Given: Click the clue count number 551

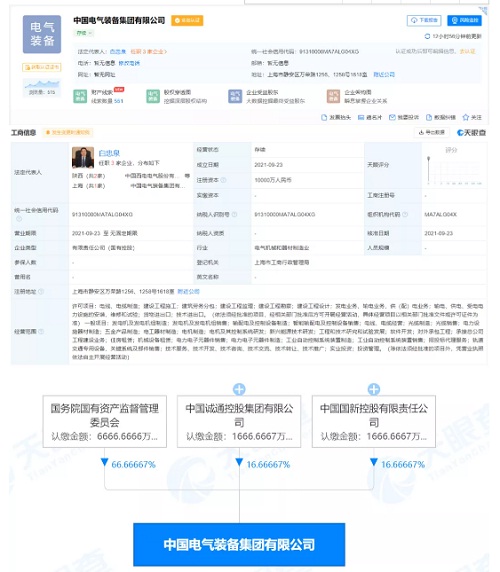Looking at the screenshot, I should (119, 101).
